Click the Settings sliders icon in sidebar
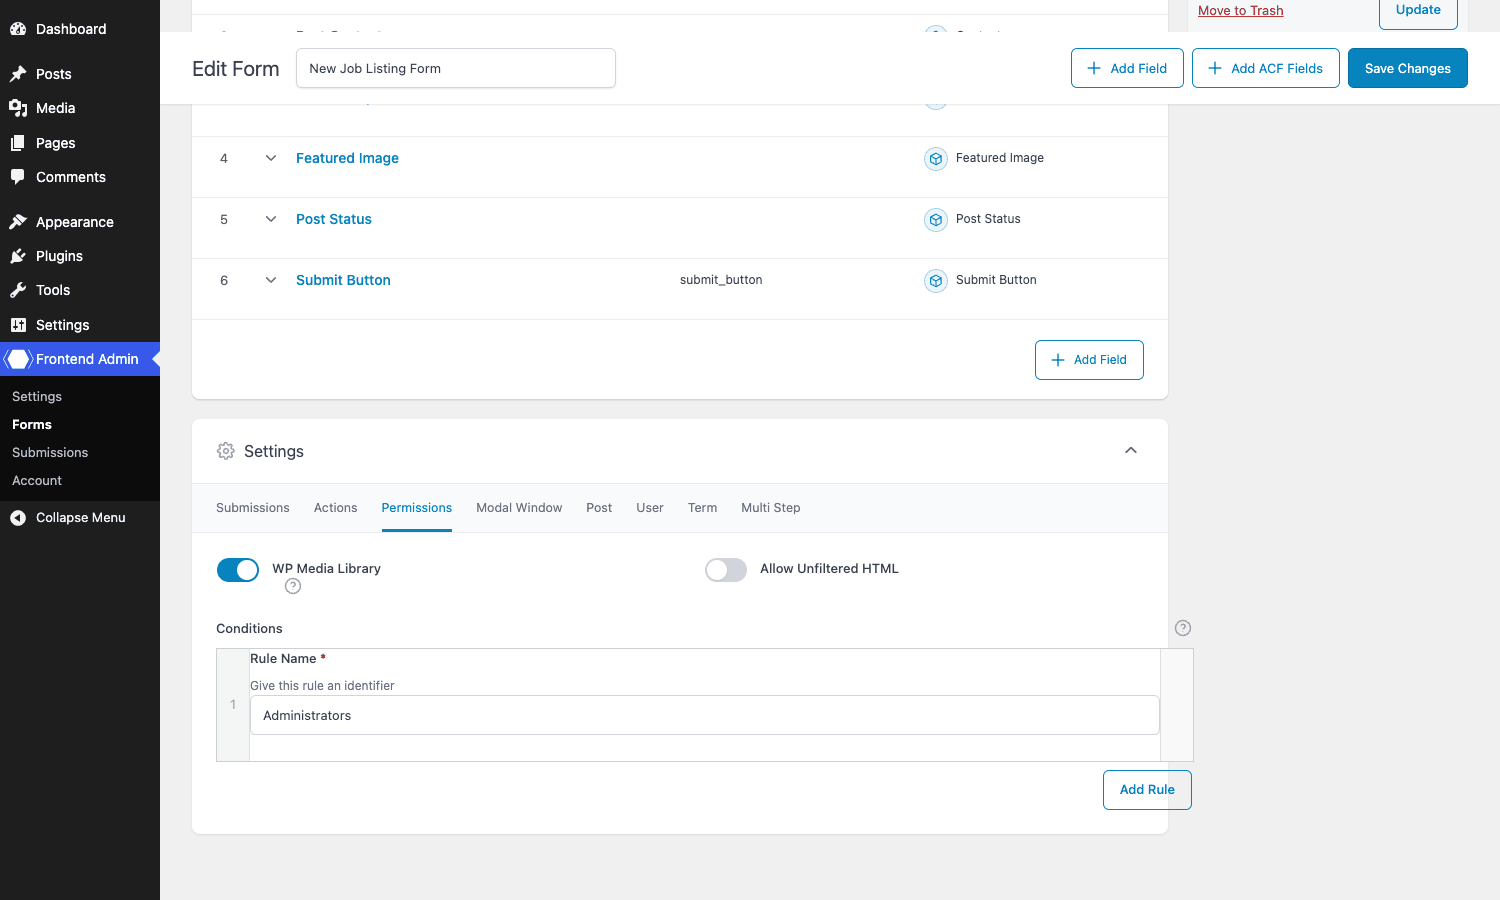Viewport: 1500px width, 900px height. (18, 325)
